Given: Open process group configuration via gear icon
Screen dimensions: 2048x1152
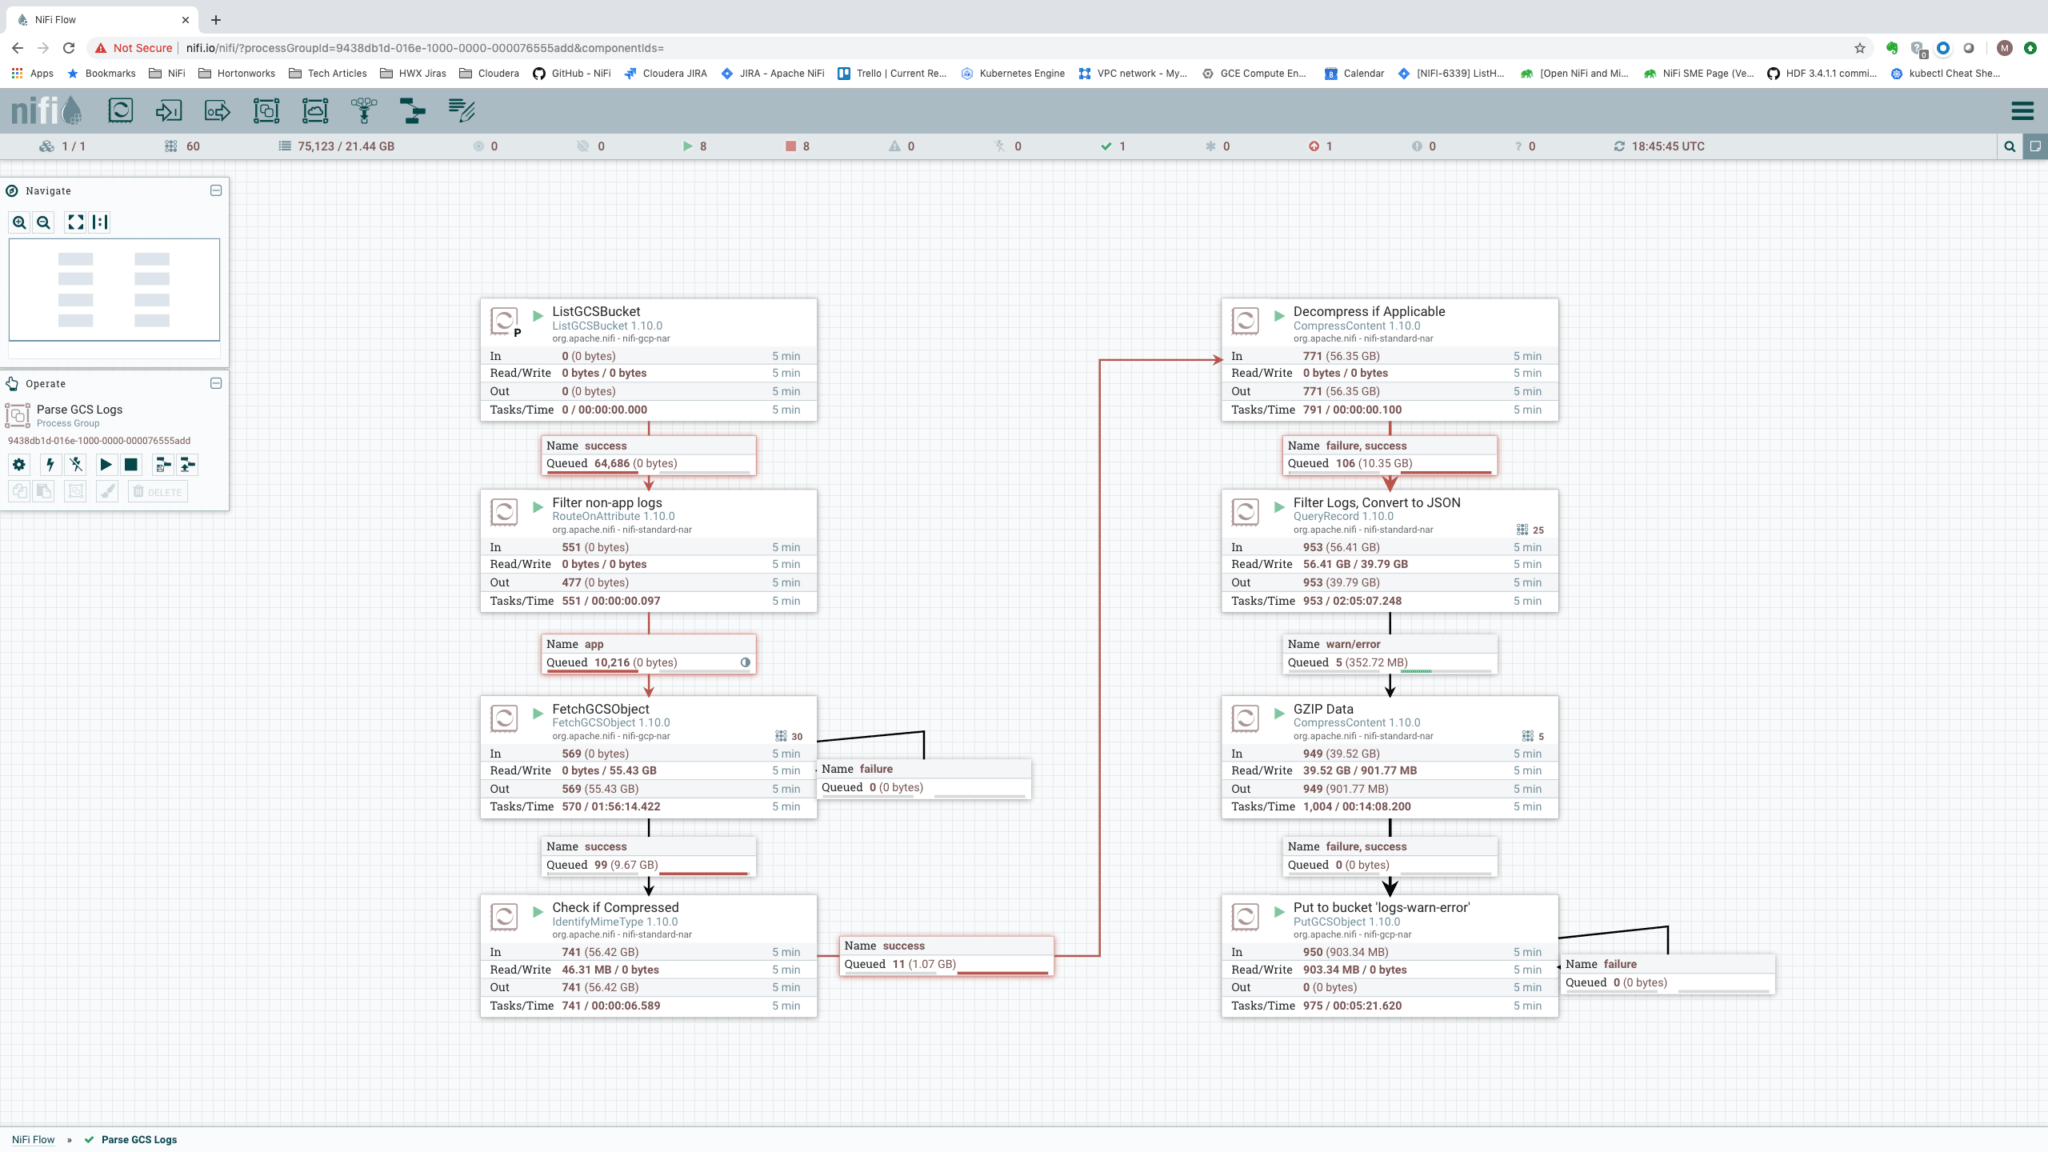Looking at the screenshot, I should 18,464.
